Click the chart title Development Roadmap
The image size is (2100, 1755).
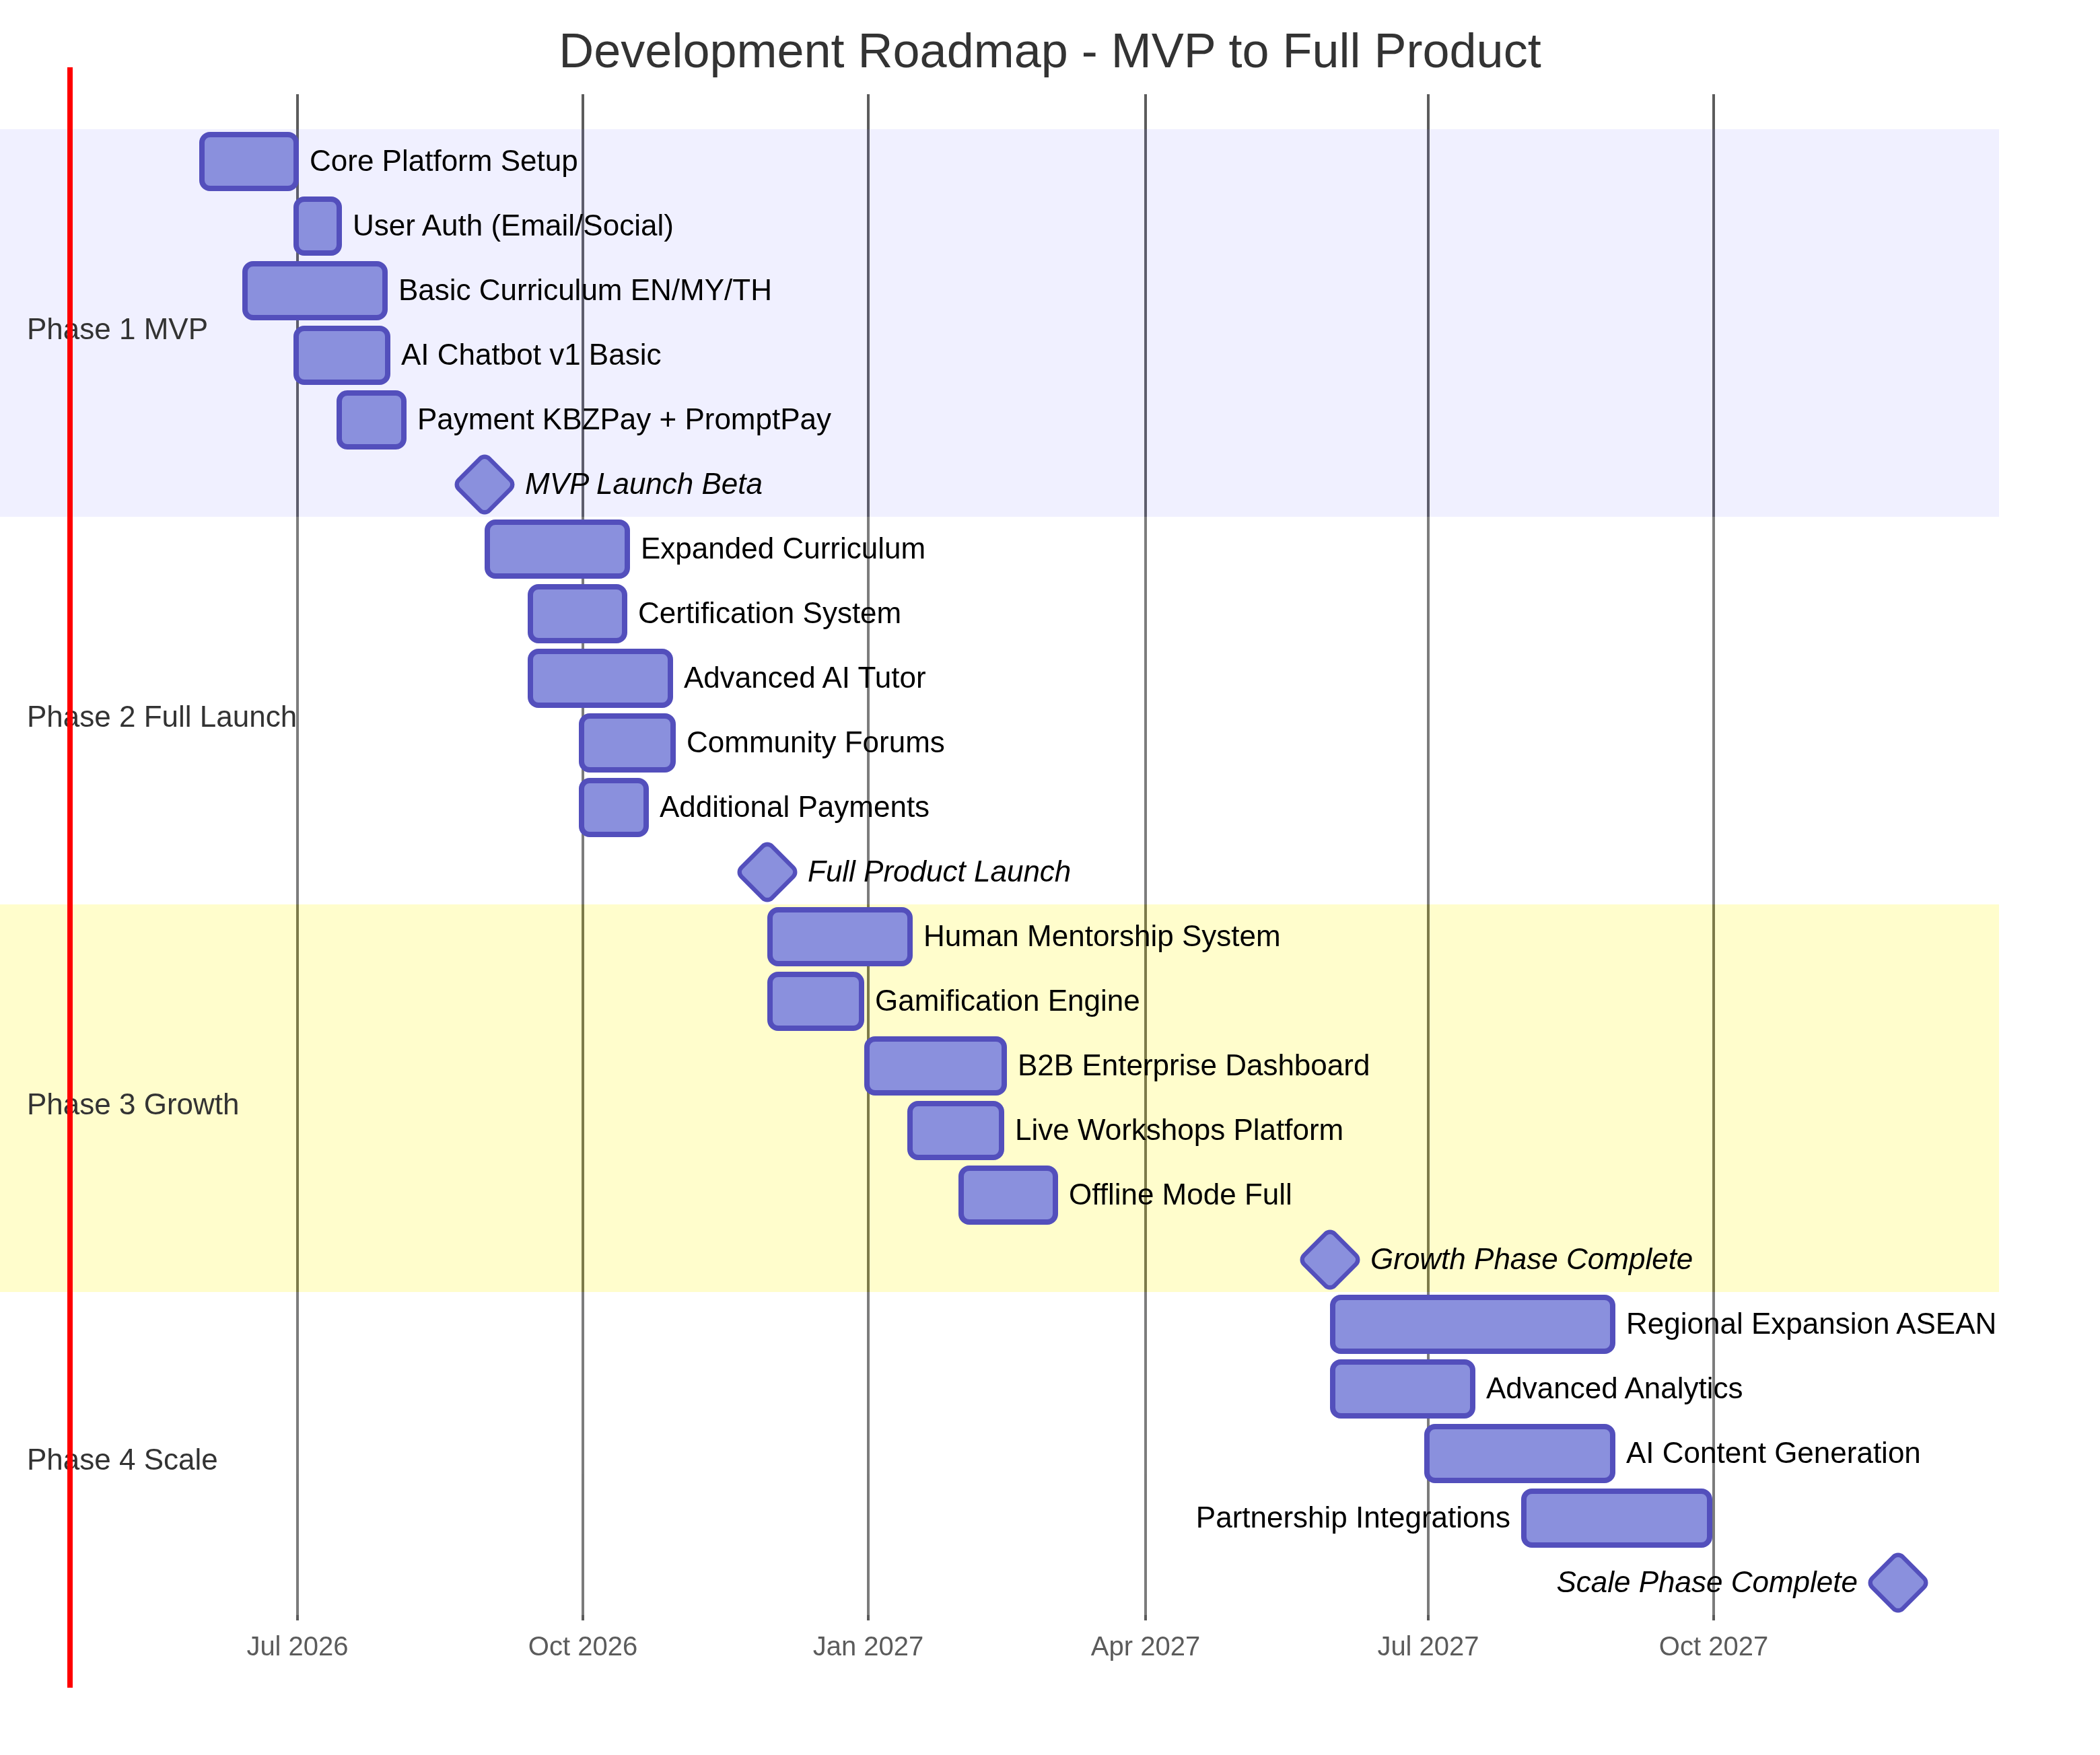[x=1050, y=51]
